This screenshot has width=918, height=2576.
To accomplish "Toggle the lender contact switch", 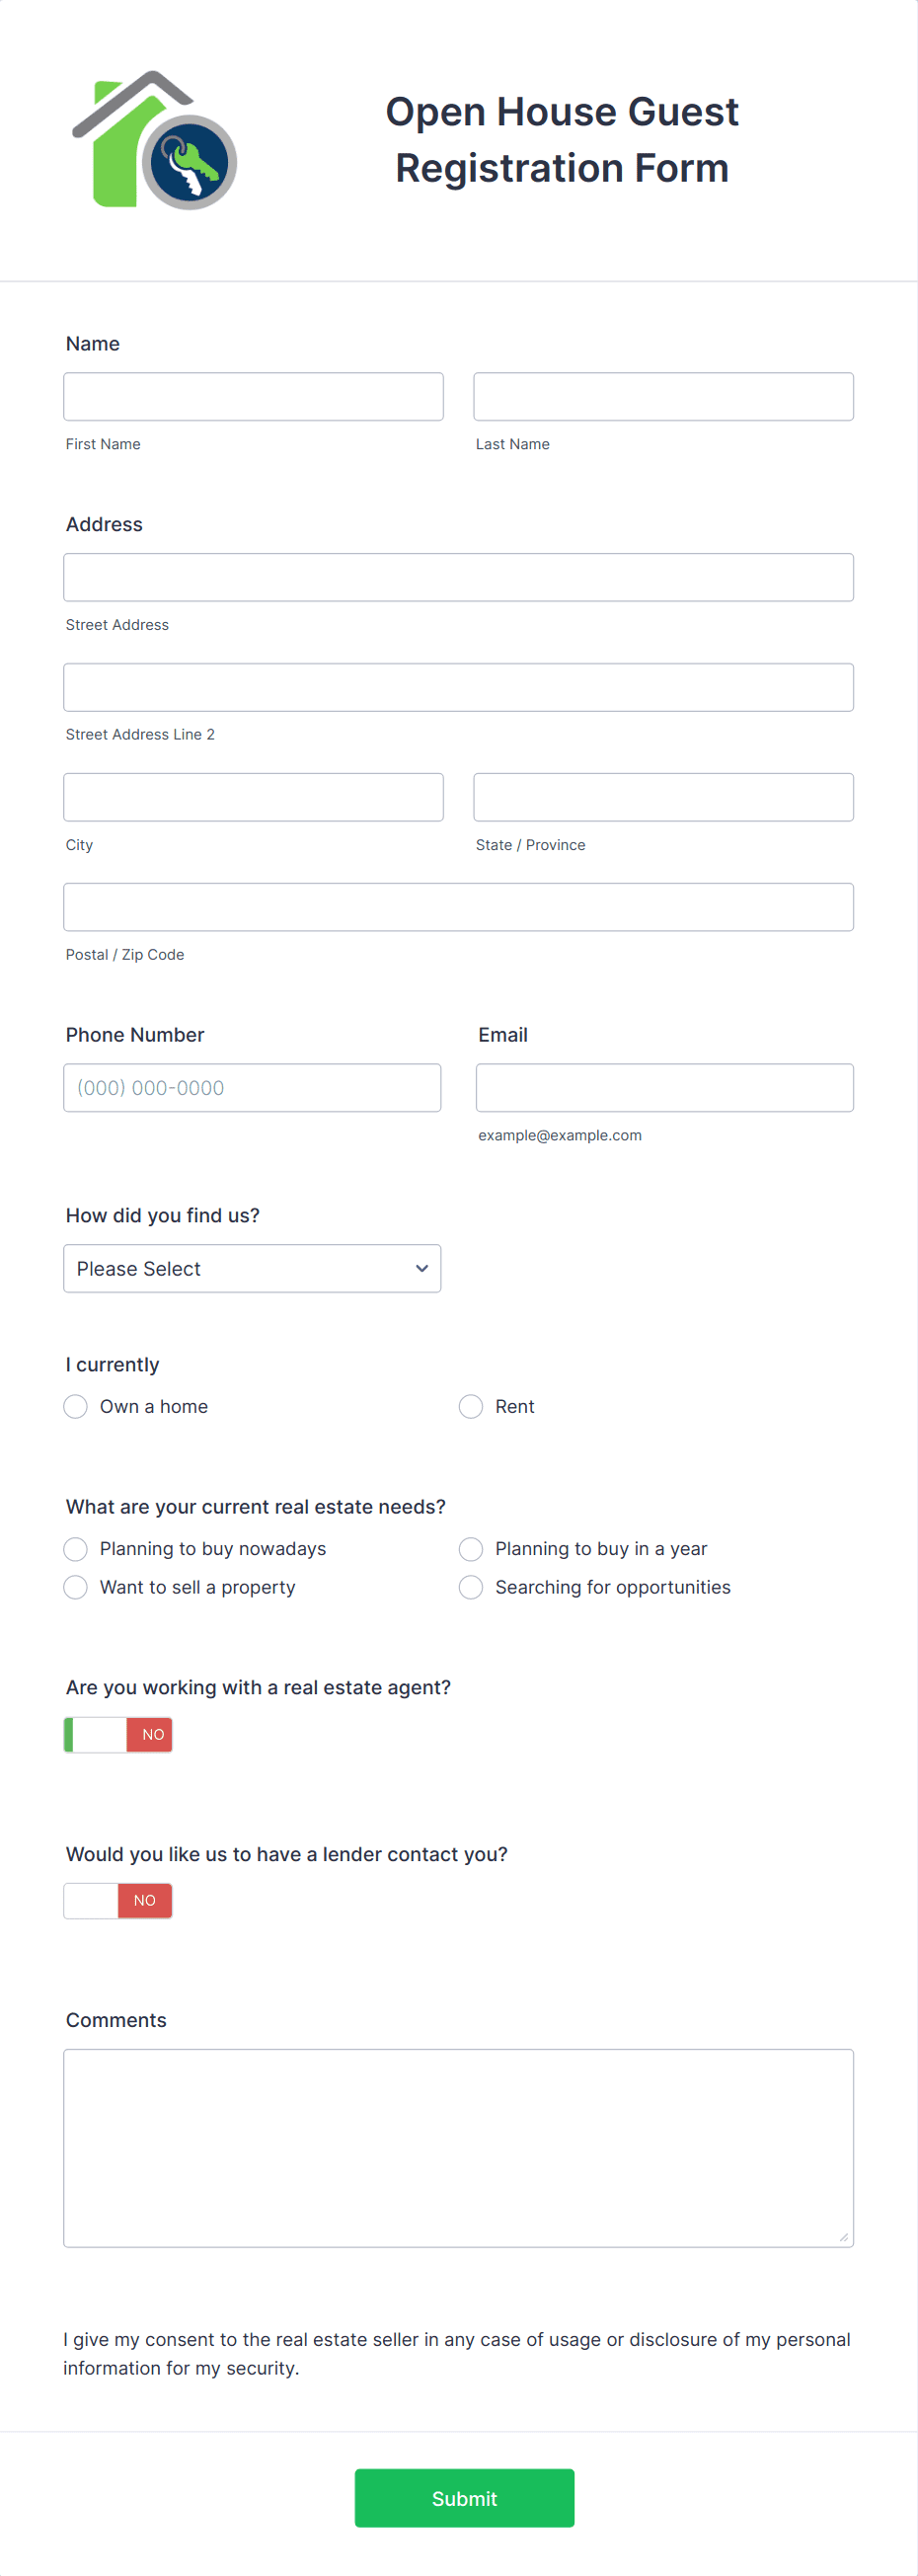I will click(x=118, y=1900).
